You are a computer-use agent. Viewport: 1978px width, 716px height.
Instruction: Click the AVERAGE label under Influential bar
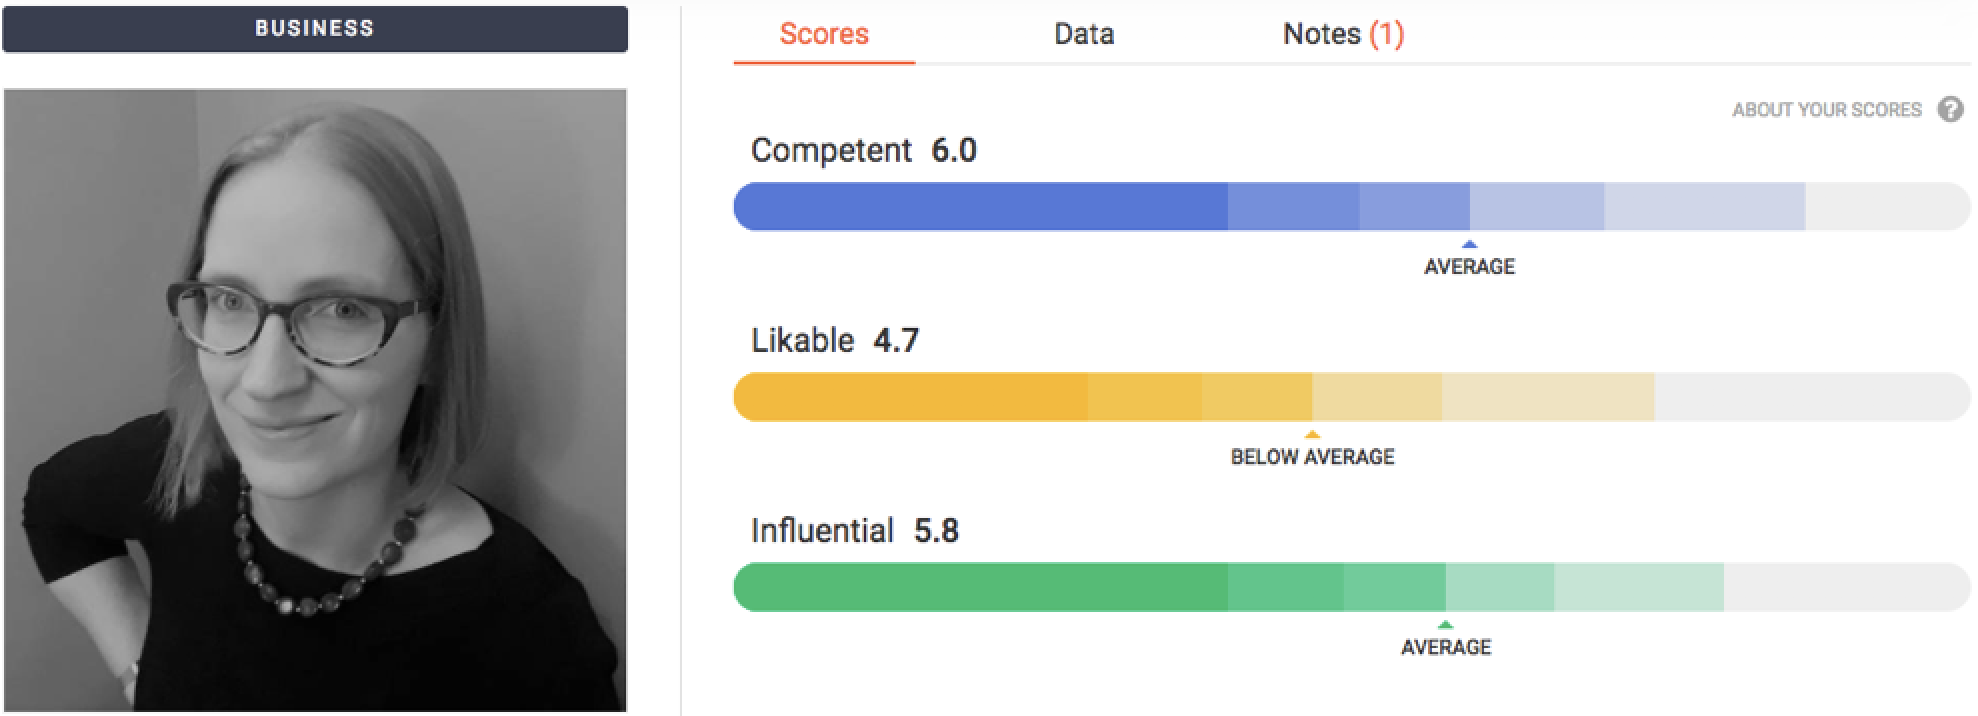click(1446, 646)
